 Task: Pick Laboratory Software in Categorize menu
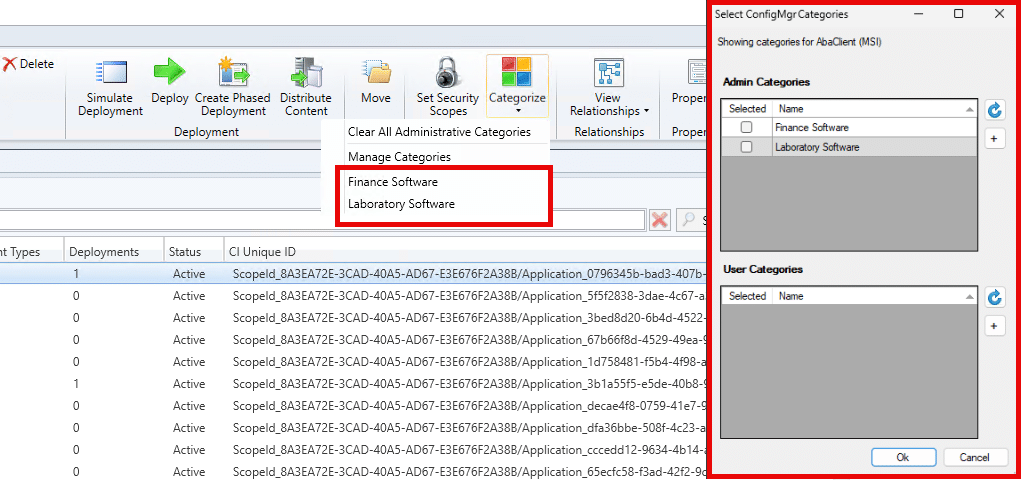[x=401, y=204]
